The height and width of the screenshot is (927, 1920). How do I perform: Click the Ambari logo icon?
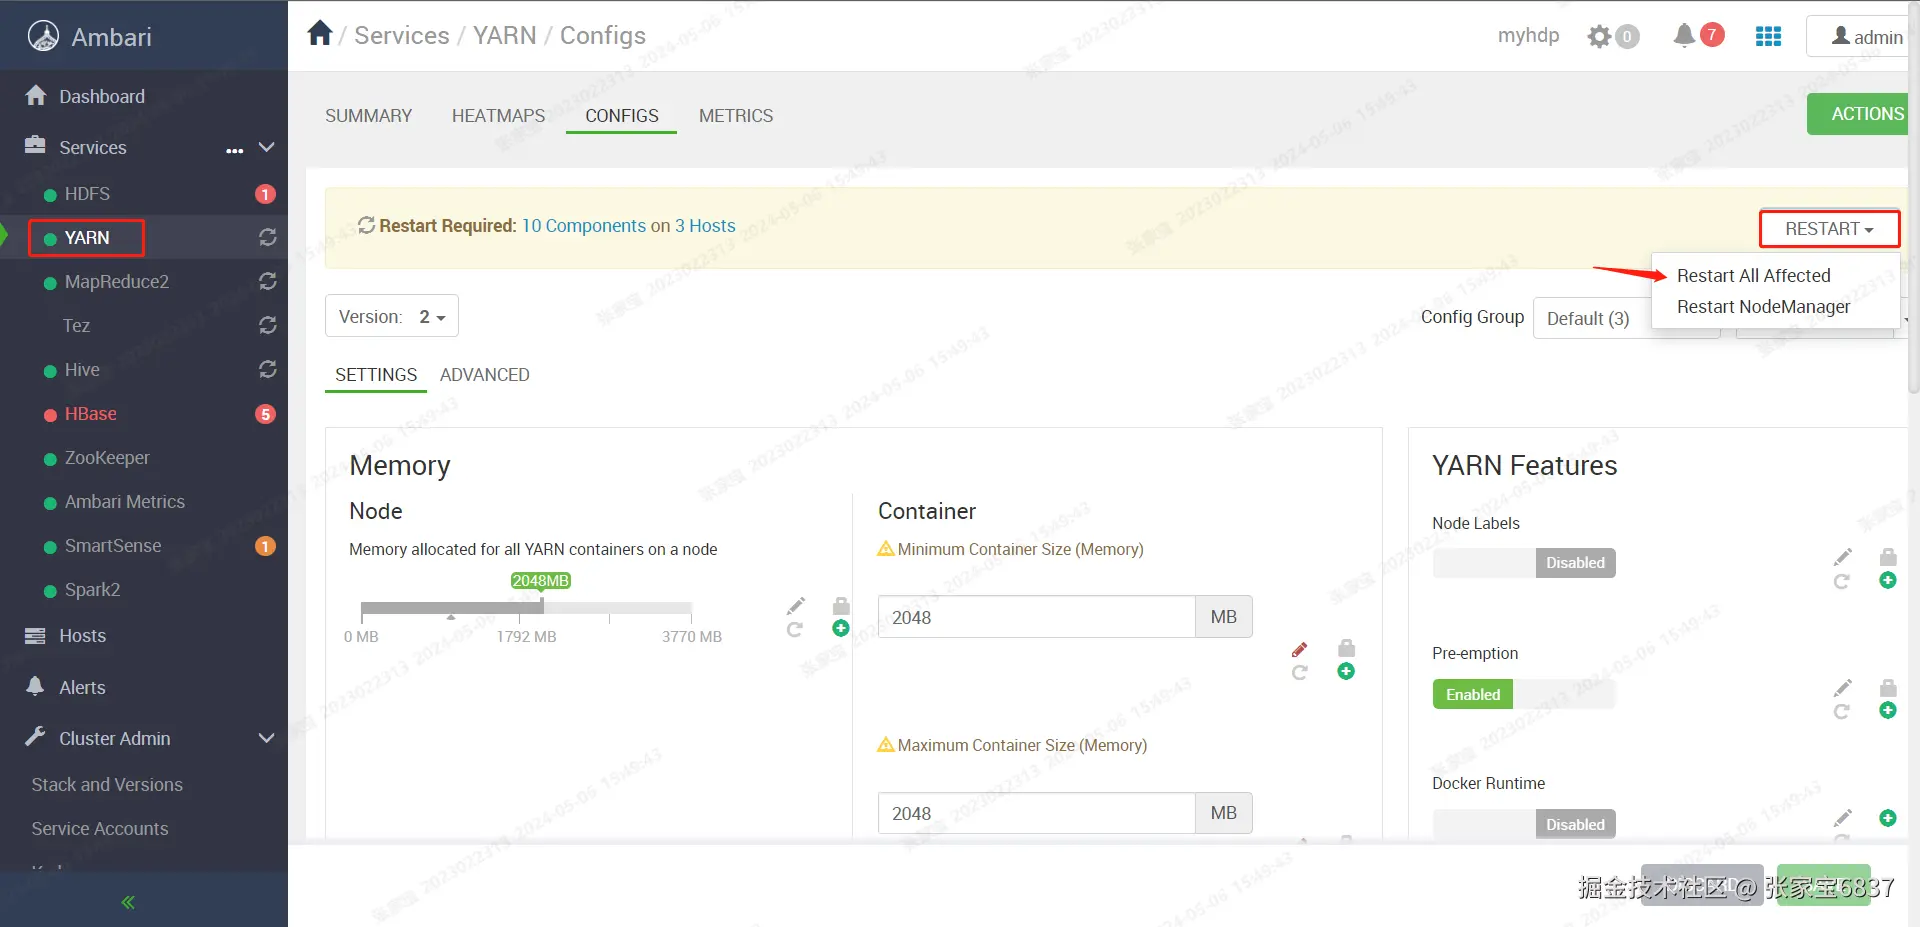[43, 36]
